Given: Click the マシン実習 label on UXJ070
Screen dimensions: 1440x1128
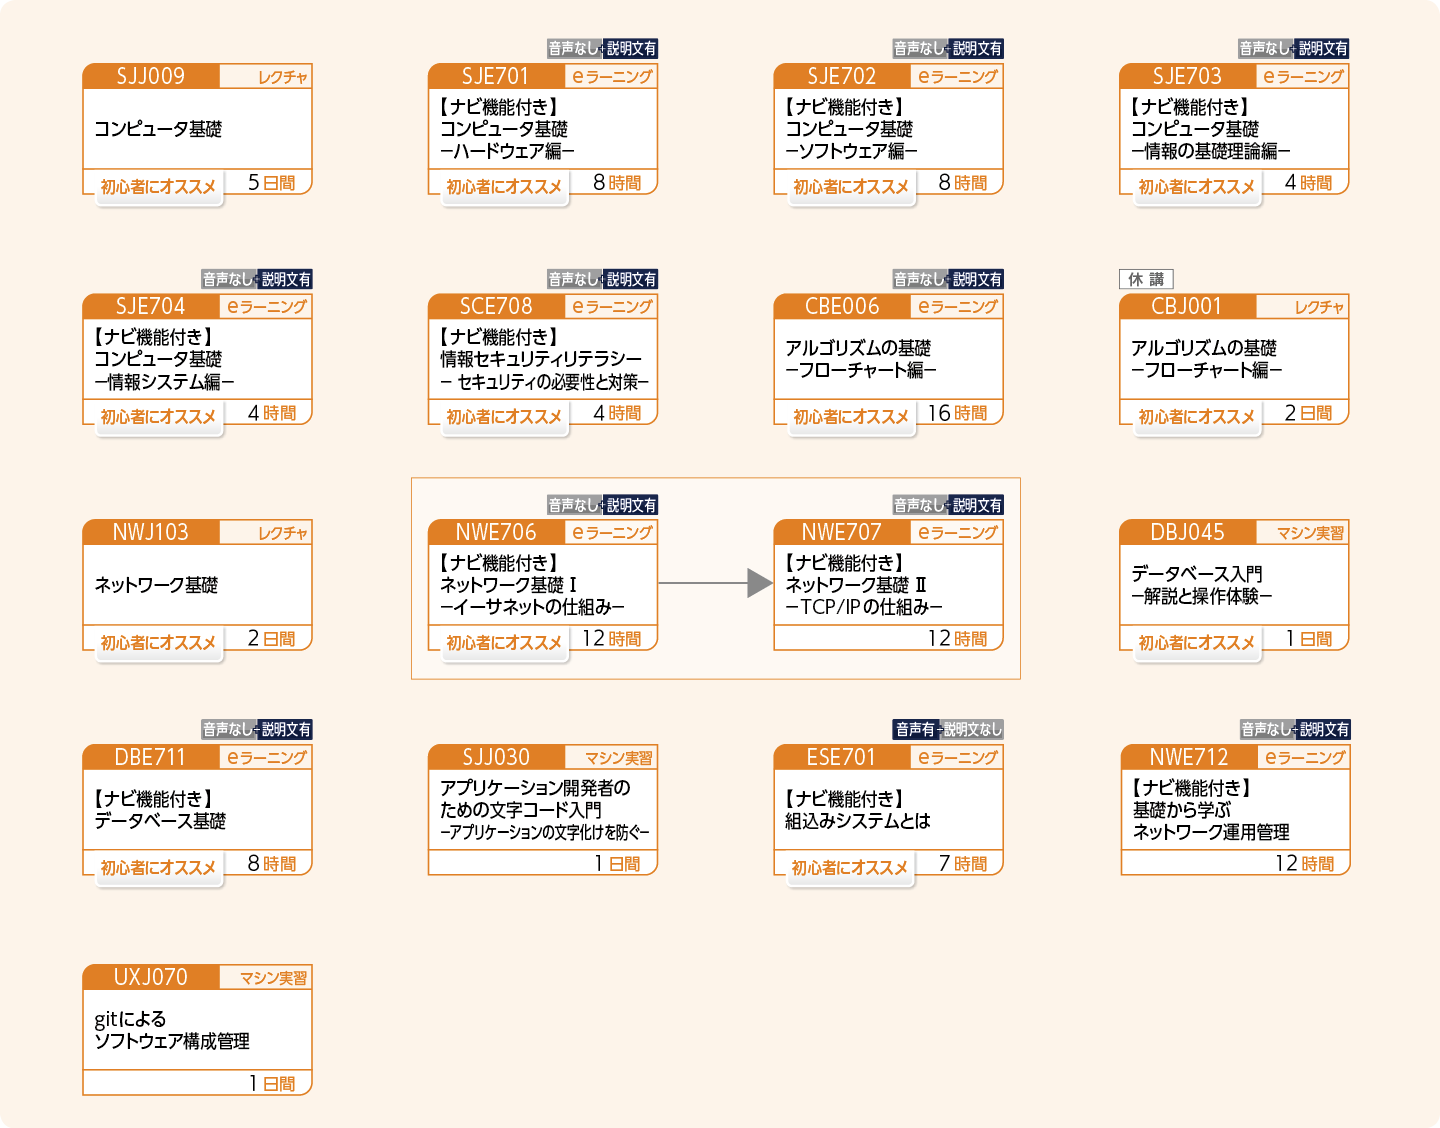Looking at the screenshot, I should [273, 978].
